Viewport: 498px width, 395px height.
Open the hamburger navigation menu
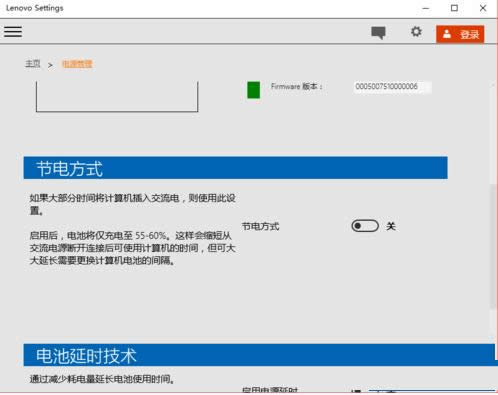tap(13, 32)
